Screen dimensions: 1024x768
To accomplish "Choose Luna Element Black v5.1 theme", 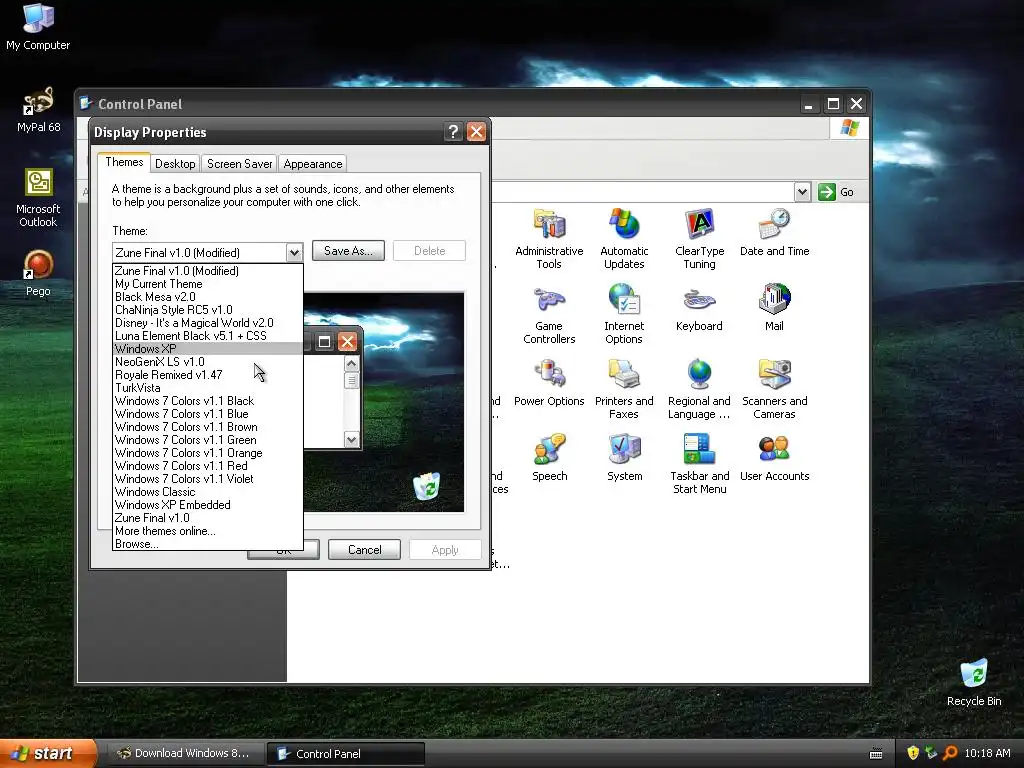I will pos(208,336).
